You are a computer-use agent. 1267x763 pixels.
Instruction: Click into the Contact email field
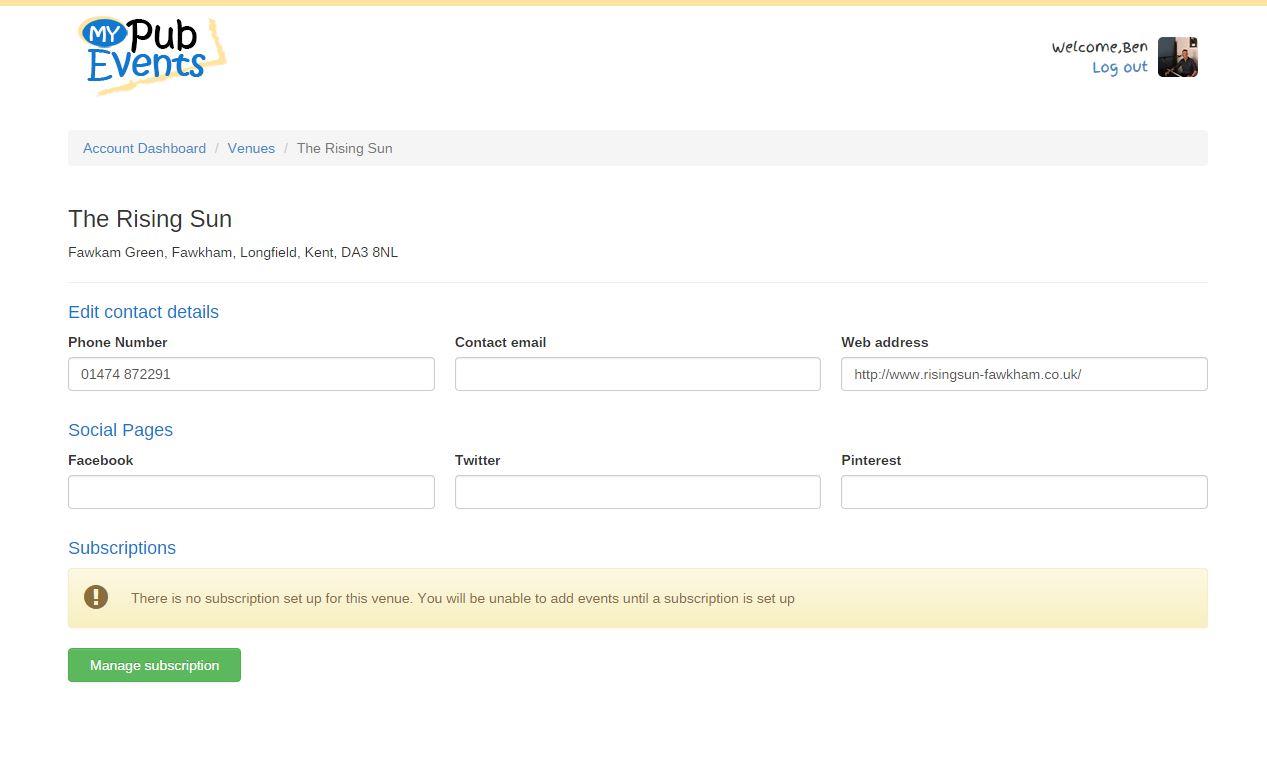pos(638,374)
